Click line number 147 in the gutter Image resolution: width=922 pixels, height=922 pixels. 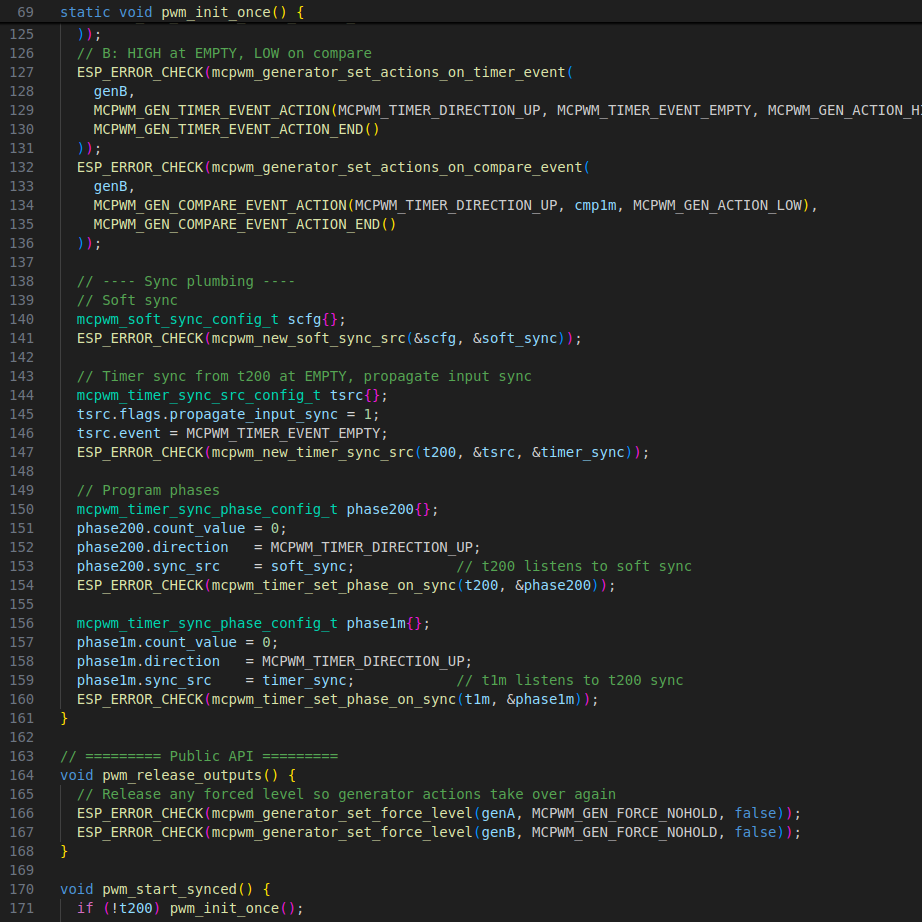point(22,452)
